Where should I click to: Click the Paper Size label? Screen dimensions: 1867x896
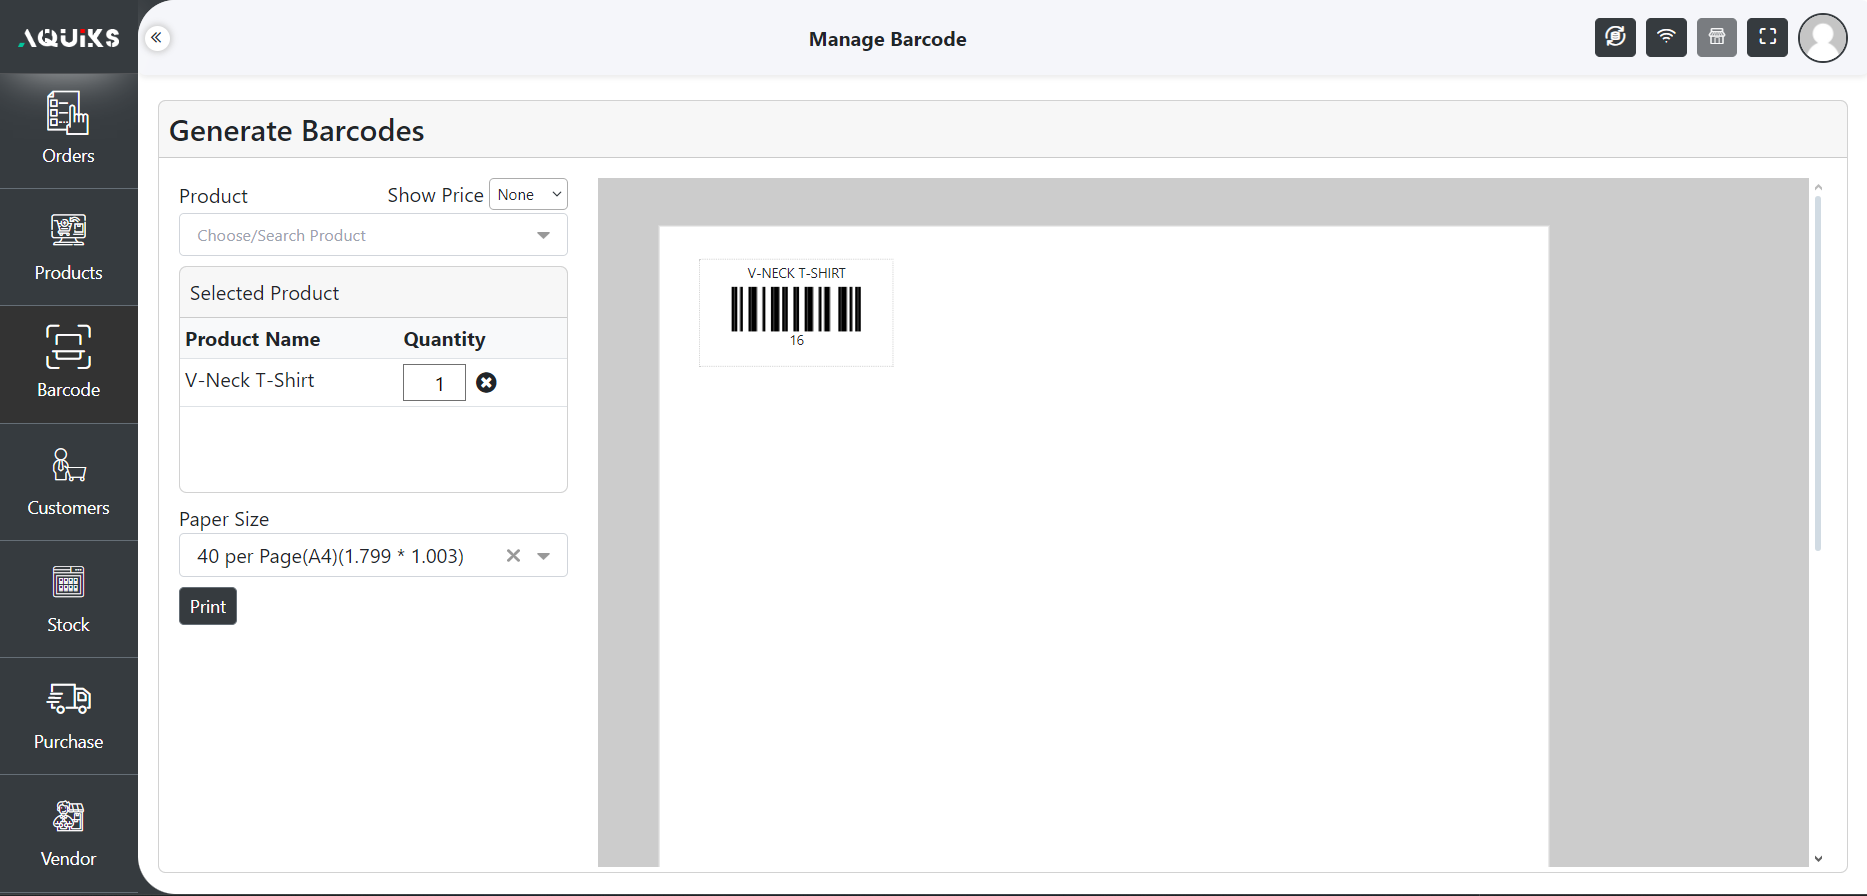(224, 519)
